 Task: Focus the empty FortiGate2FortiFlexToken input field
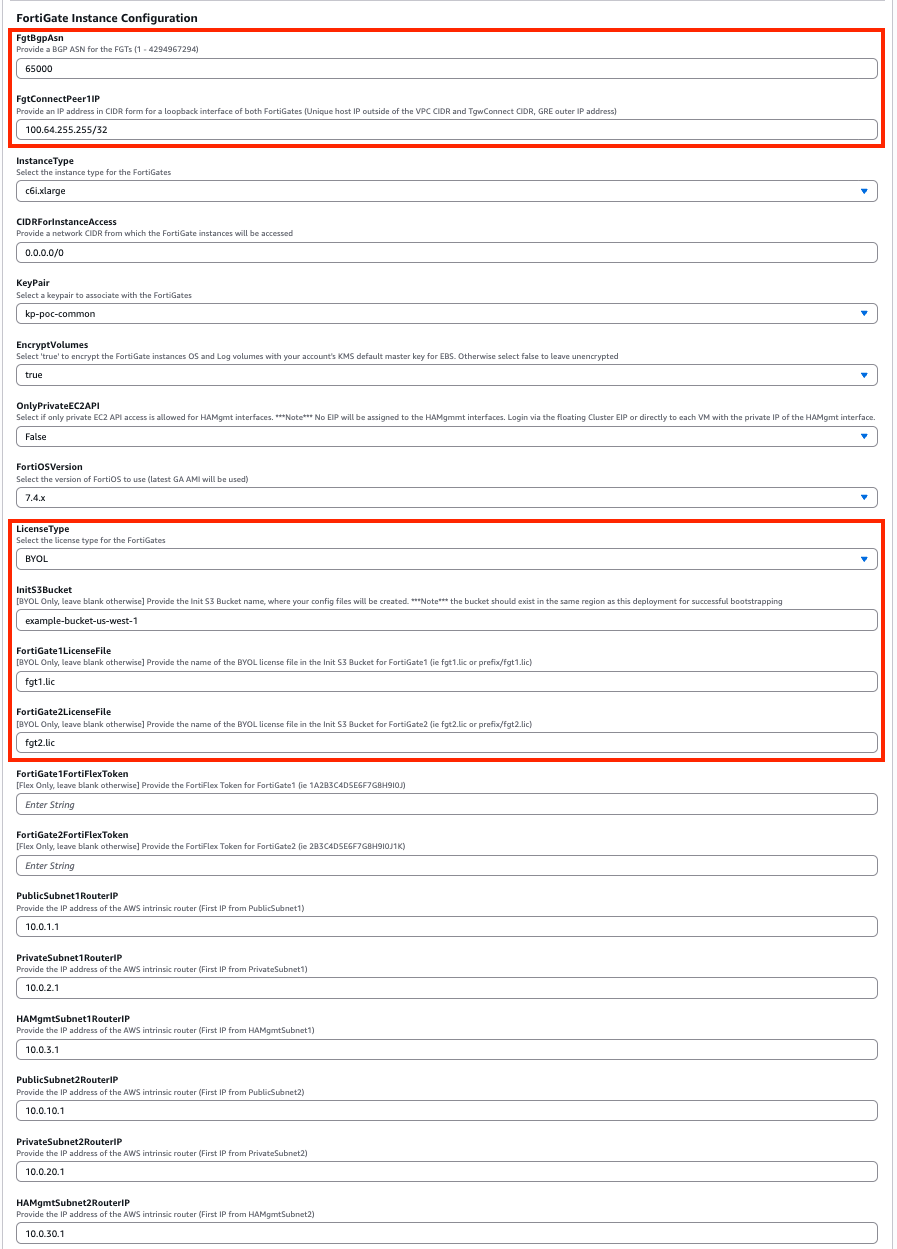pyautogui.click(x=446, y=866)
